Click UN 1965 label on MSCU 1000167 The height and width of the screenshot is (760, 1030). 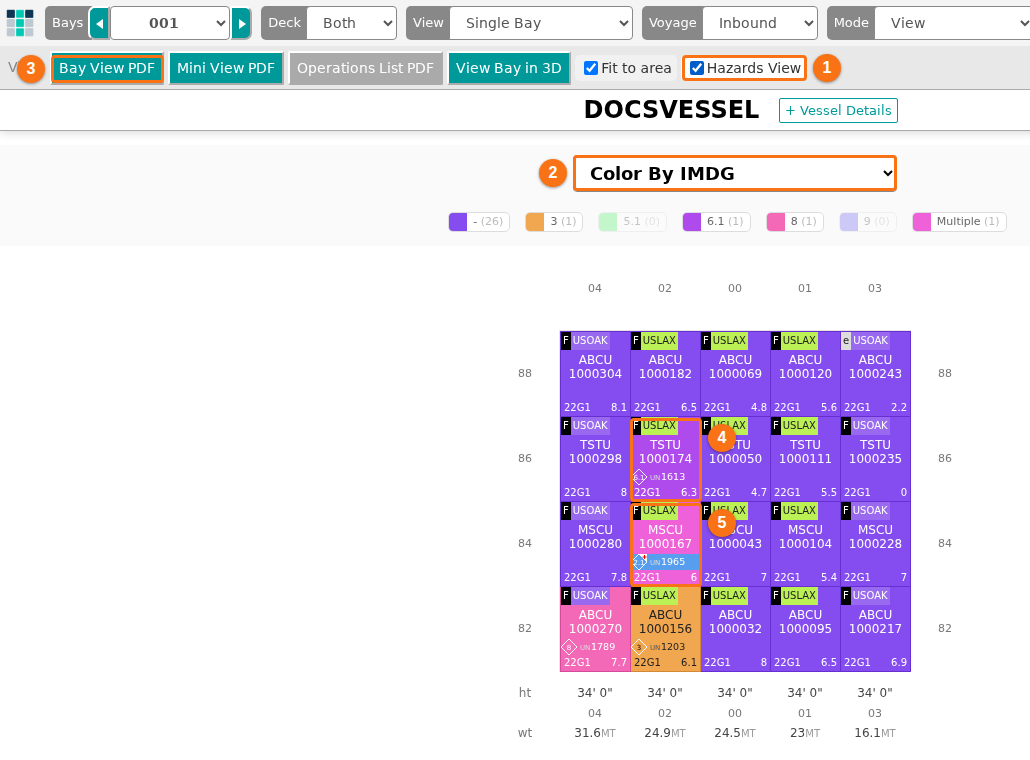(667, 562)
